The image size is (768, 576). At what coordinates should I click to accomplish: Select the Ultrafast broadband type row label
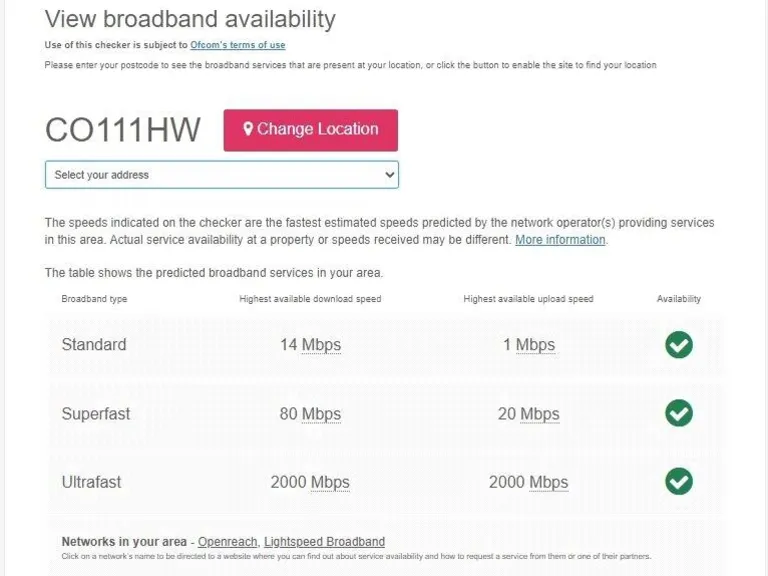coord(91,482)
